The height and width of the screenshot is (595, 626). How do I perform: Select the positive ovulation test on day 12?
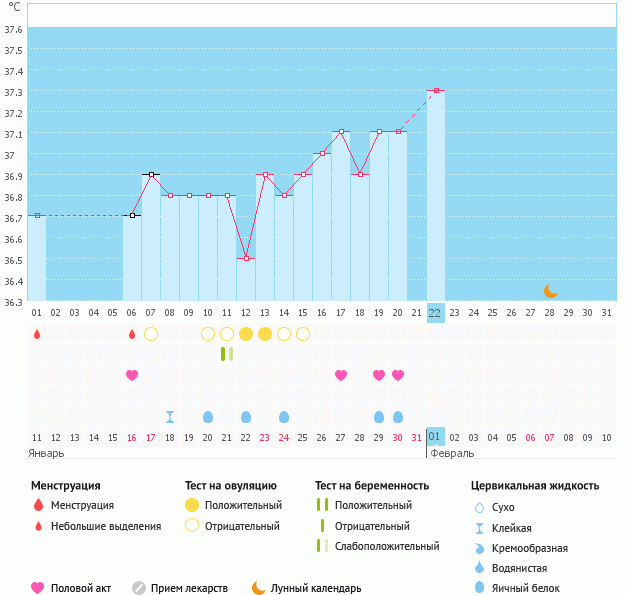click(x=246, y=334)
